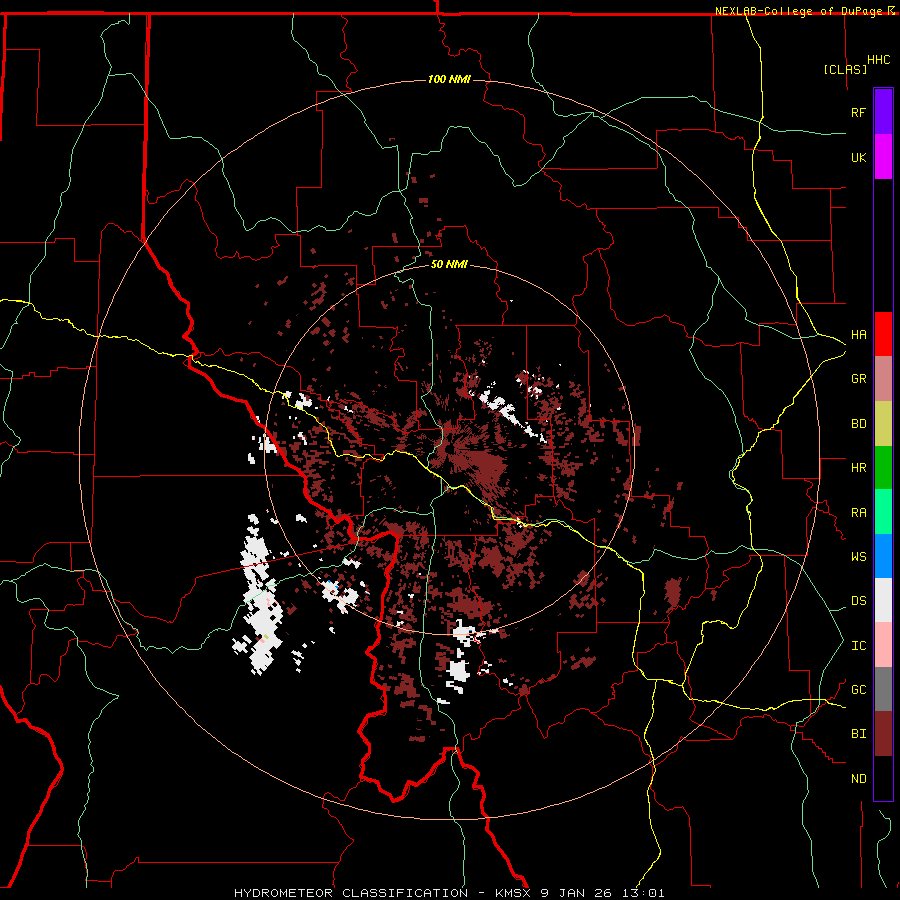900x900 pixels.
Task: Click the HR legend label
Action: click(x=858, y=468)
